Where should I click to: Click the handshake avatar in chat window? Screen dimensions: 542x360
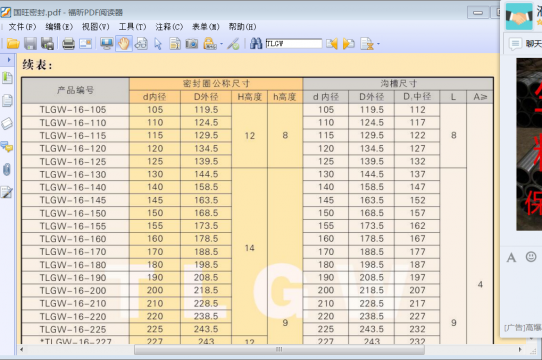(x=519, y=16)
